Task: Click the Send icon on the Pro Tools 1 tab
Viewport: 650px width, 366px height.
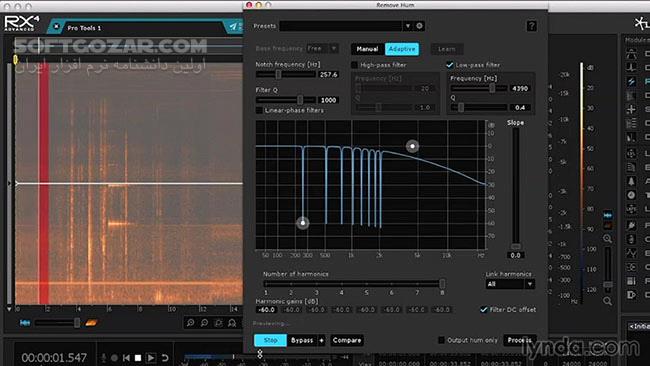Action: tap(233, 27)
